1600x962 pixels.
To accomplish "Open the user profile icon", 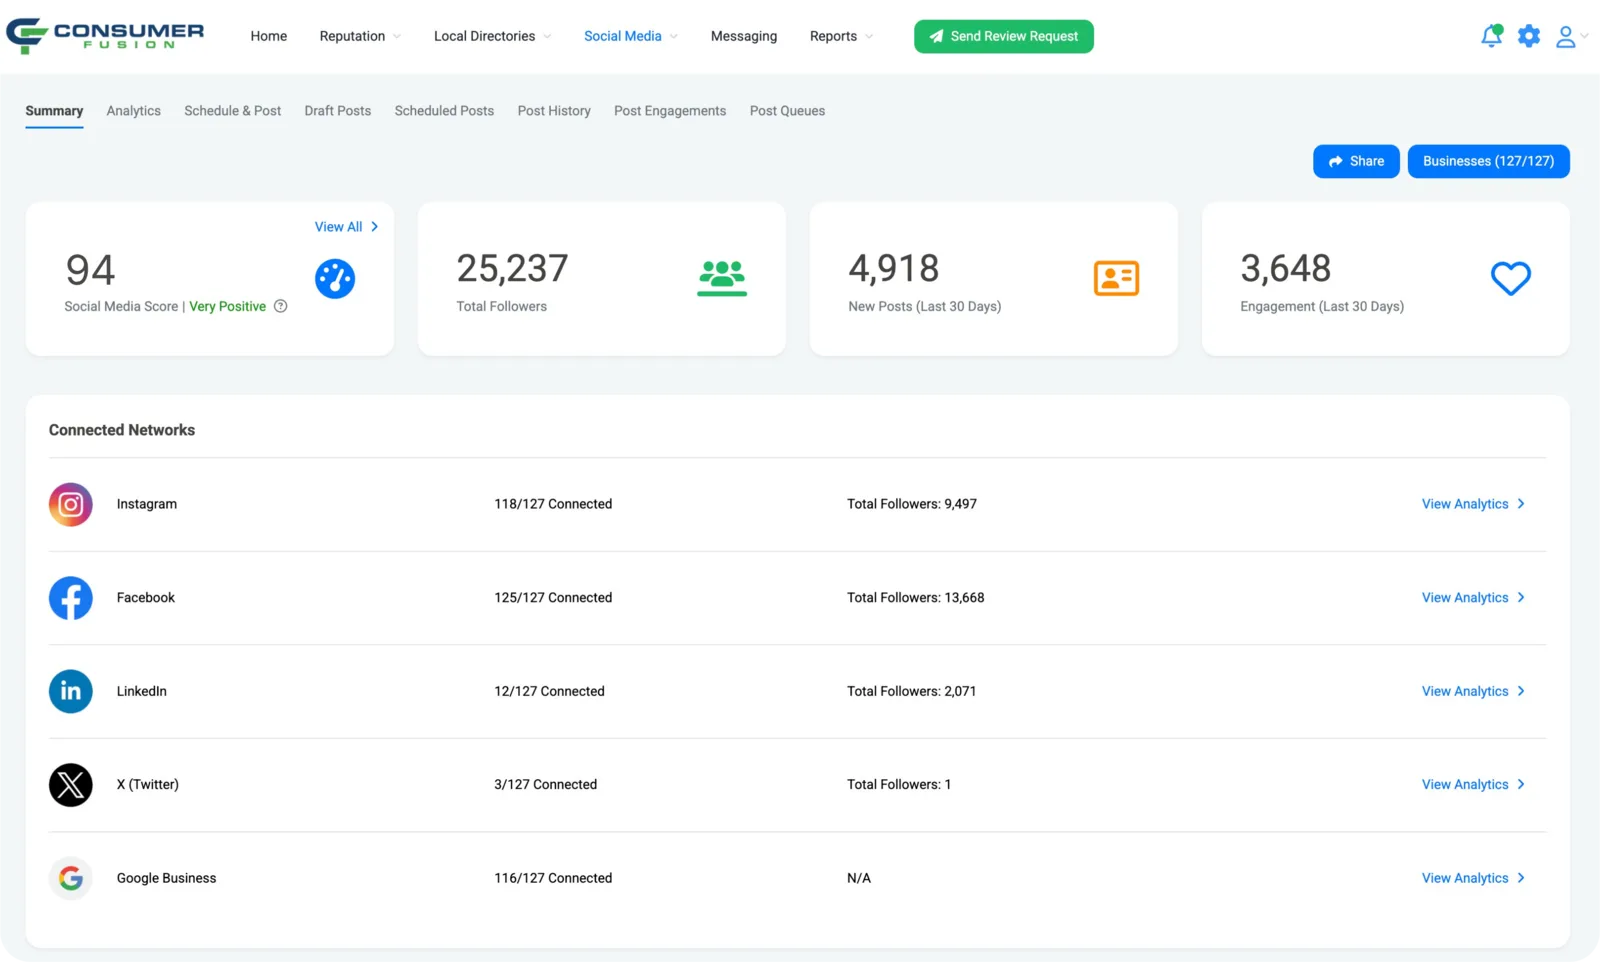I will click(x=1566, y=36).
